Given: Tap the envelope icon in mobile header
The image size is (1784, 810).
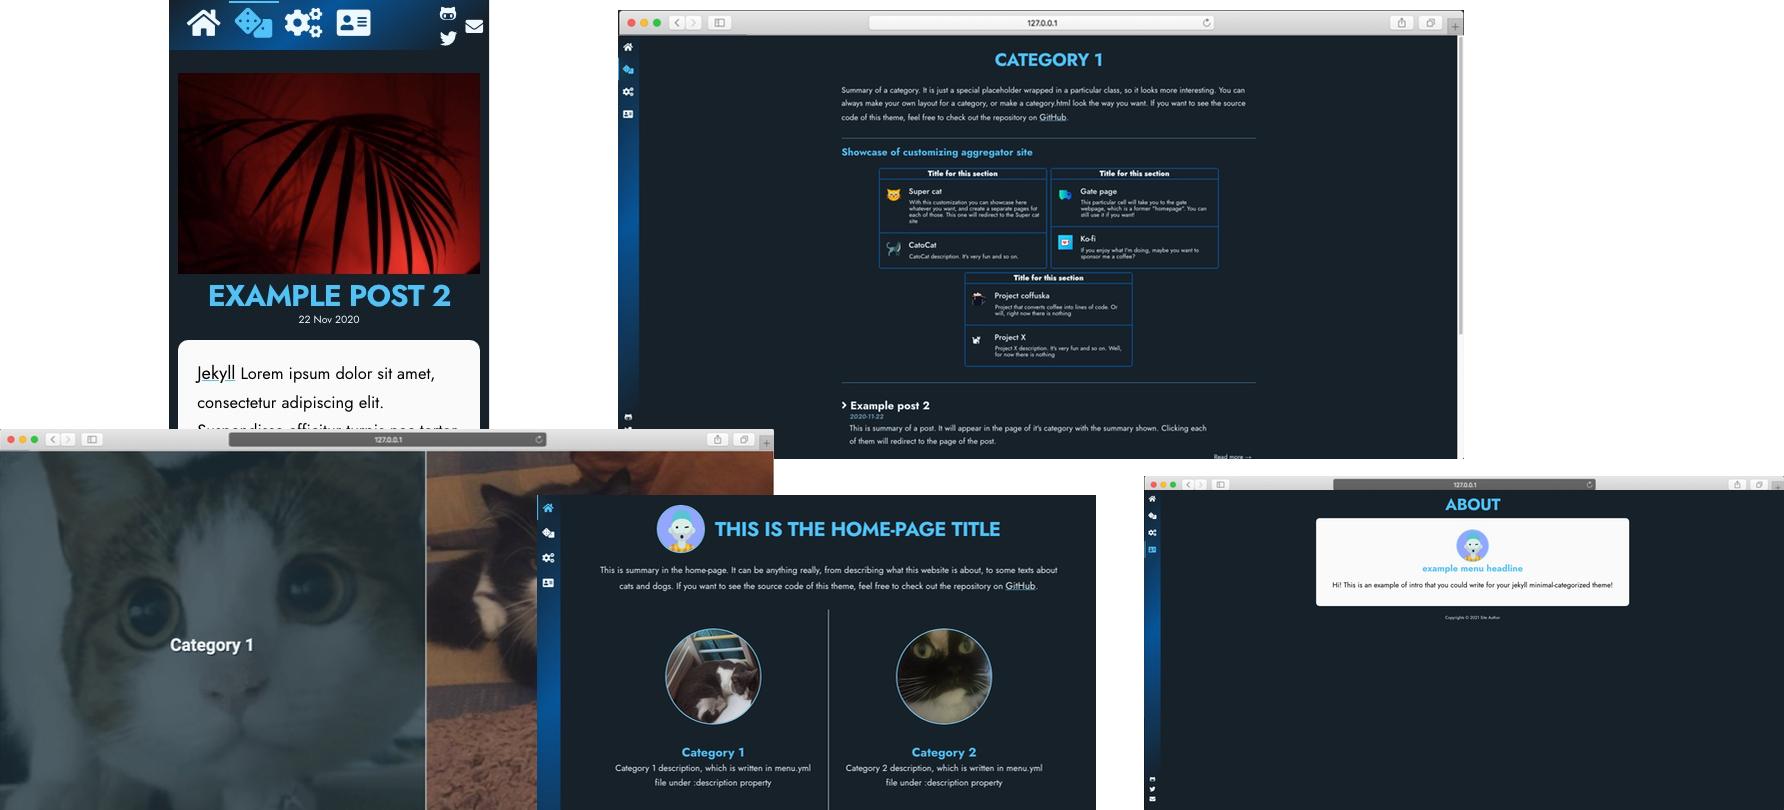Looking at the screenshot, I should [474, 26].
